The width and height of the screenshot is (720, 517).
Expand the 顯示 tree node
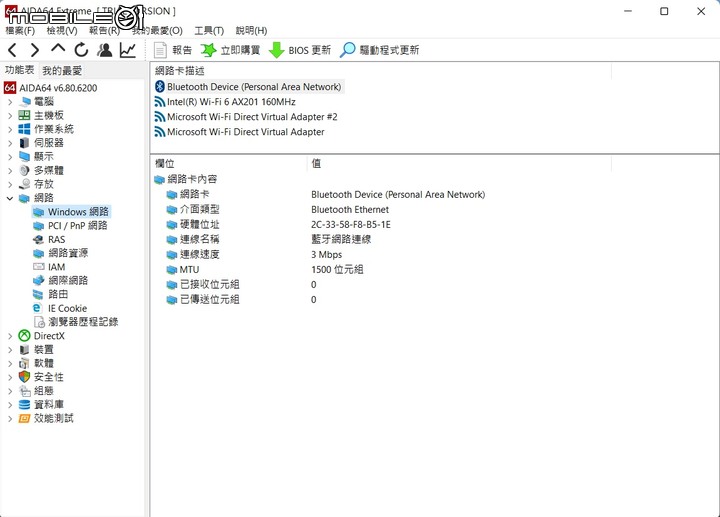(x=10, y=157)
